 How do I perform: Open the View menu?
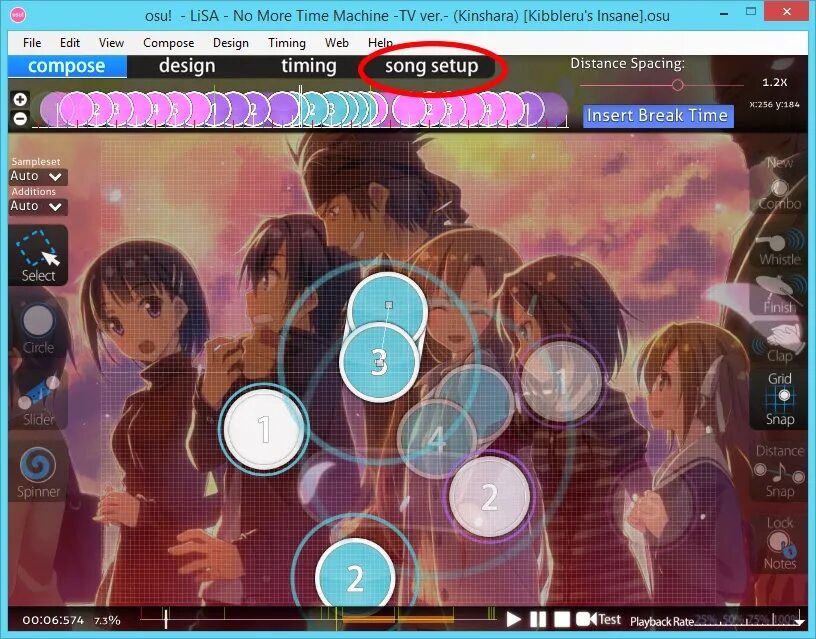[111, 43]
